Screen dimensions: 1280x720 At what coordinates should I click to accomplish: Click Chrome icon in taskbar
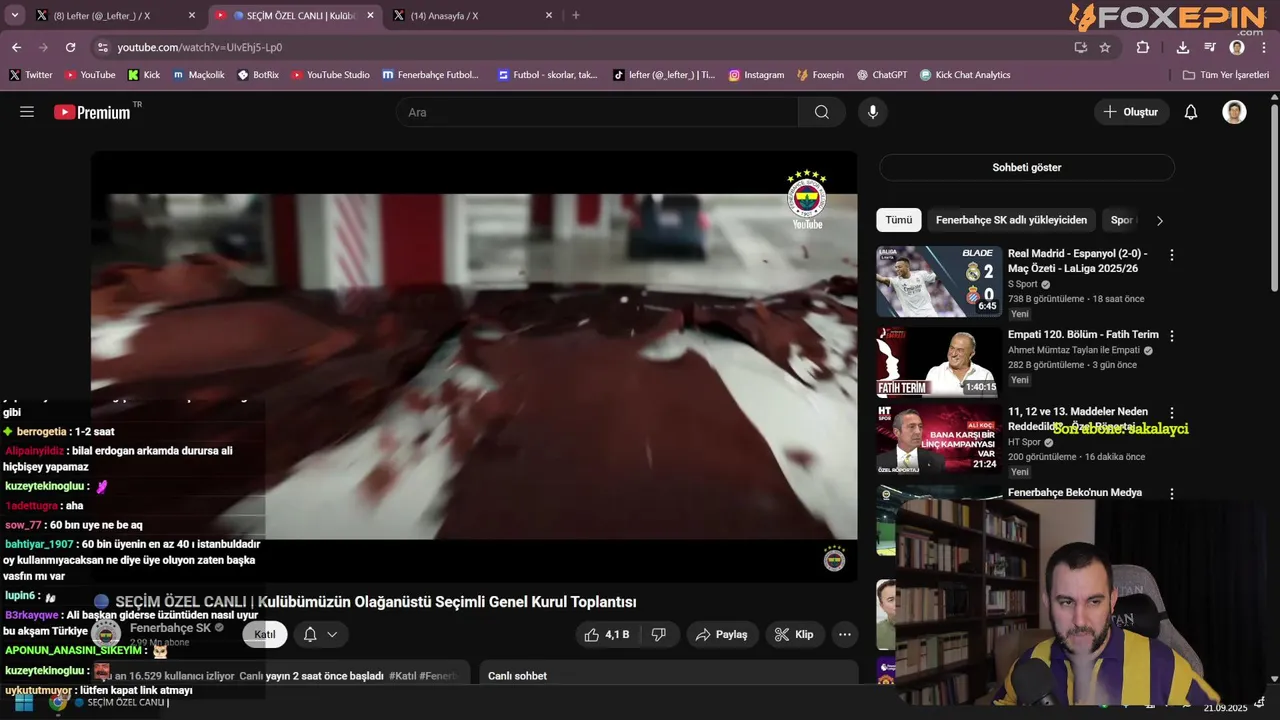tap(58, 702)
